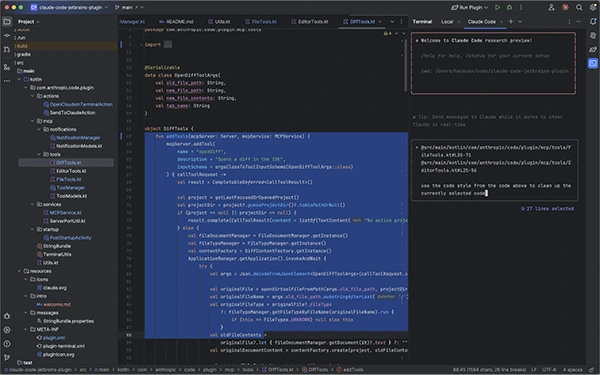The width and height of the screenshot is (600, 375).
Task: Open the more run actions vertical dots
Action: [x=521, y=7]
